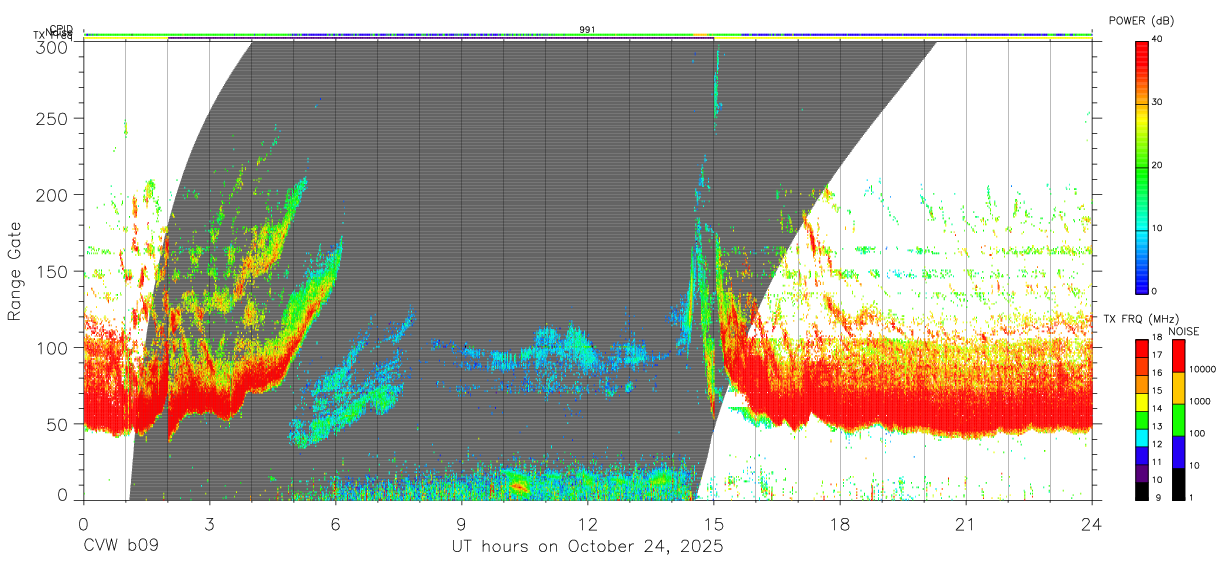1228x567 pixels.
Task: Click the x-axis tick label '18'
Action: pyautogui.click(x=839, y=524)
